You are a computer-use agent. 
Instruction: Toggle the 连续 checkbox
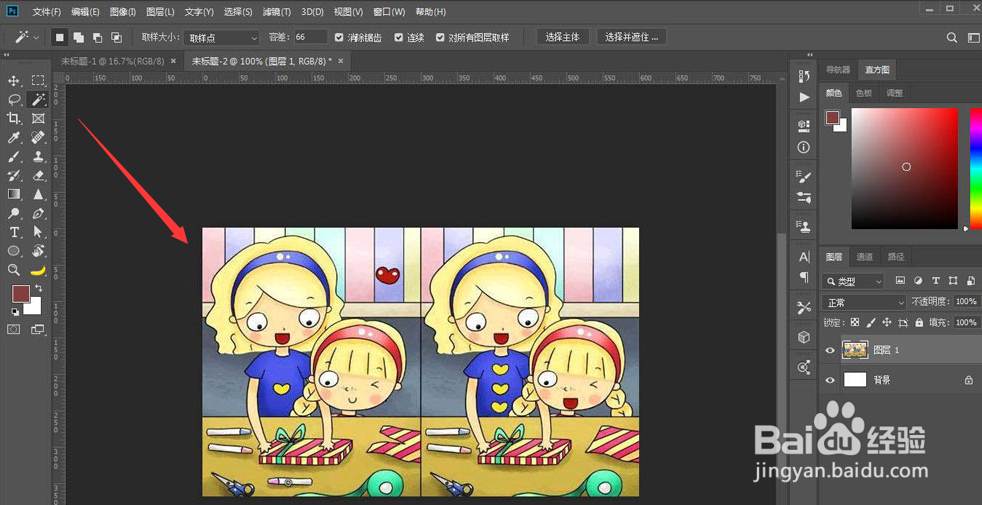pyautogui.click(x=398, y=38)
